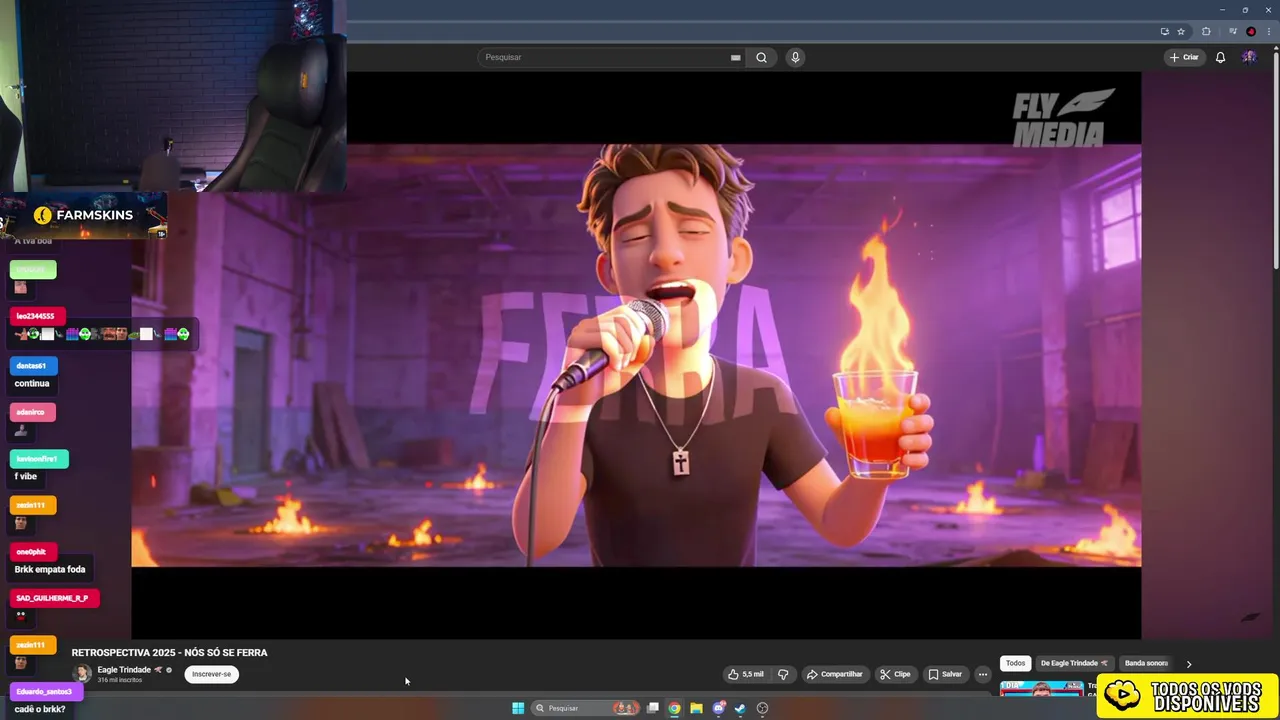Image resolution: width=1280 pixels, height=720 pixels.
Task: Open the Eagle Trindade channel name link
Action: click(x=124, y=670)
